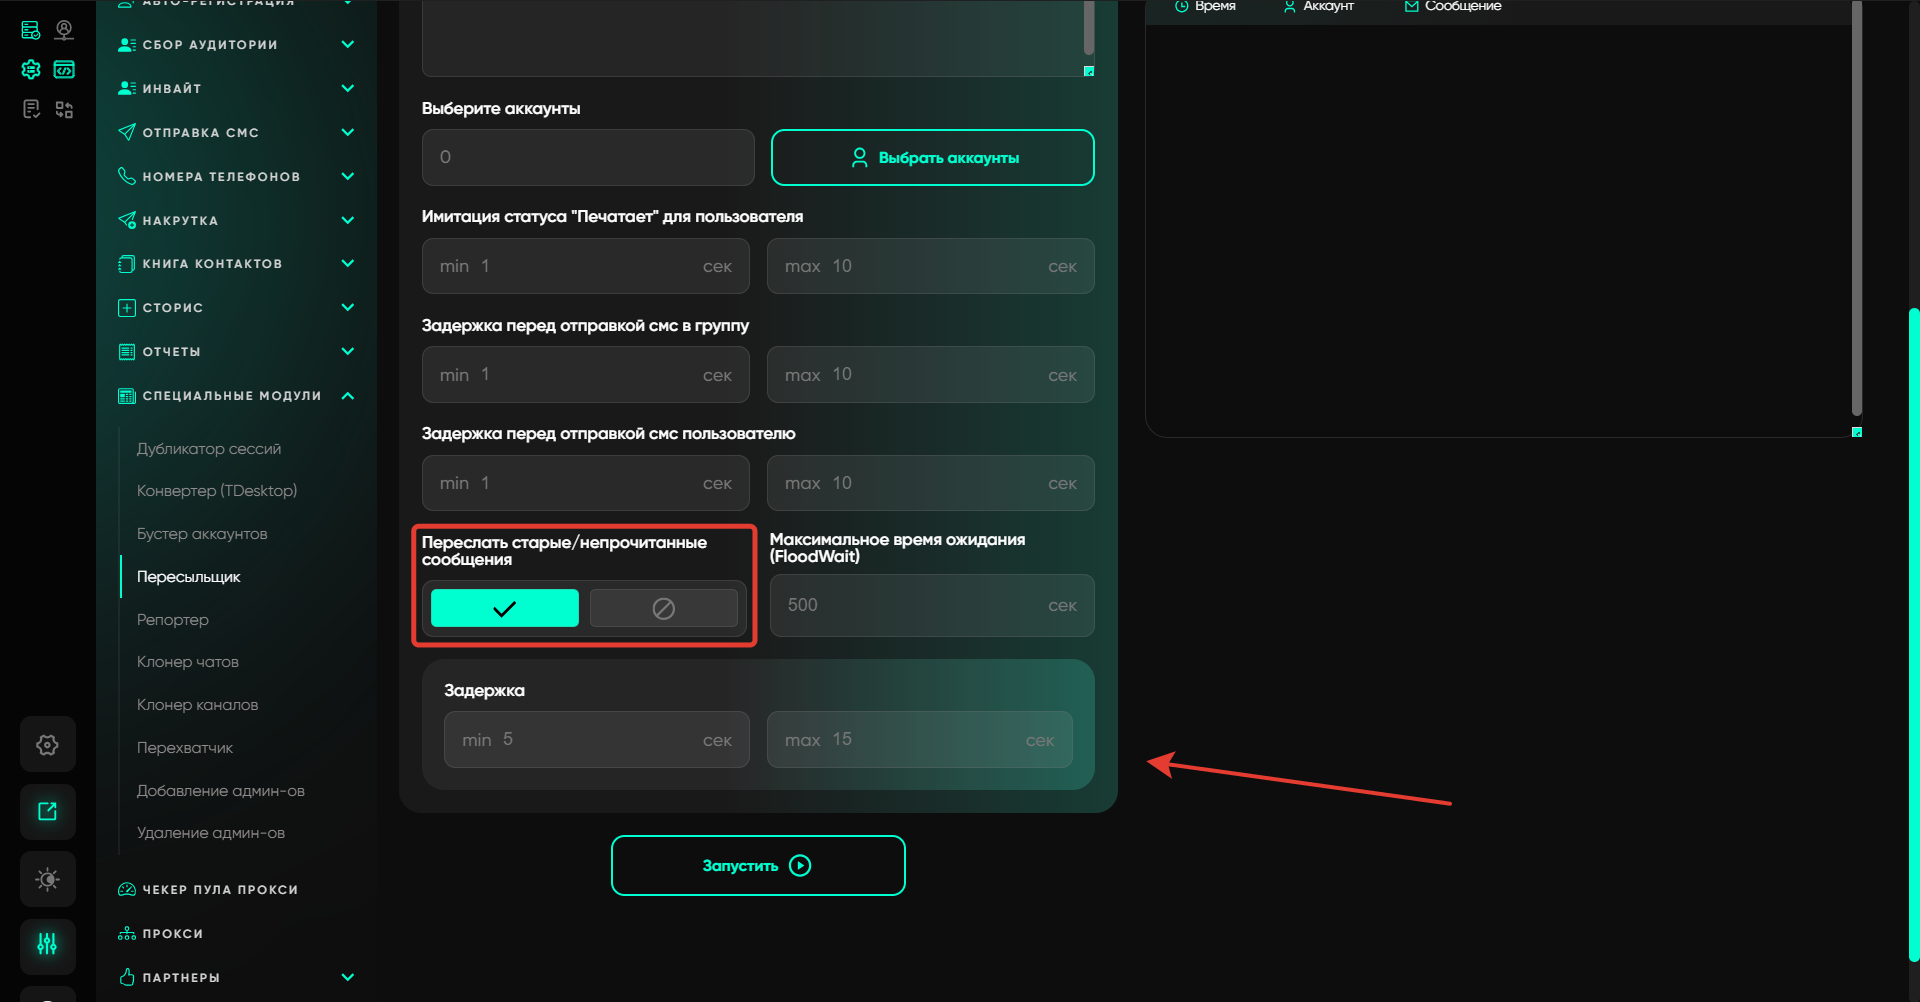Expand the Партнеры menu section
The width and height of the screenshot is (1920, 1002).
coord(348,977)
